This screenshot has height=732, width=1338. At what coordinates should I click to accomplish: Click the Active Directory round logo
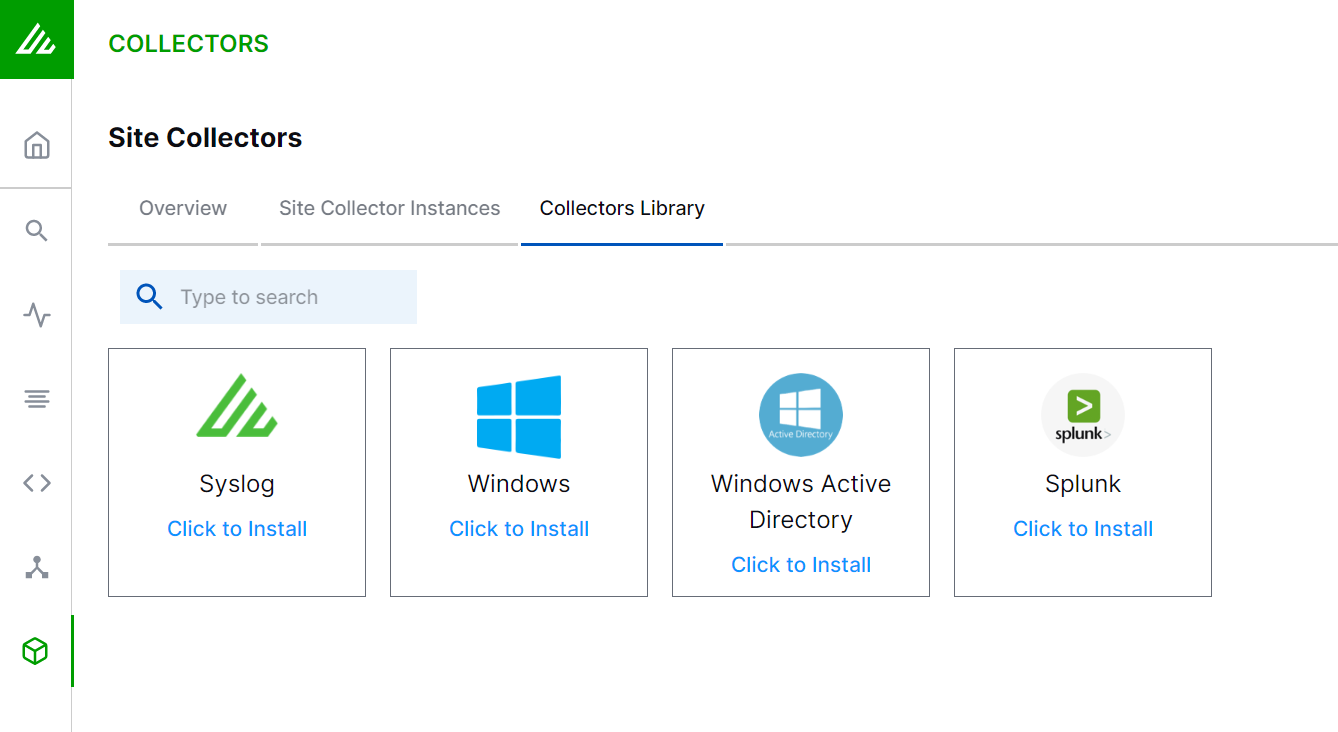(801, 415)
